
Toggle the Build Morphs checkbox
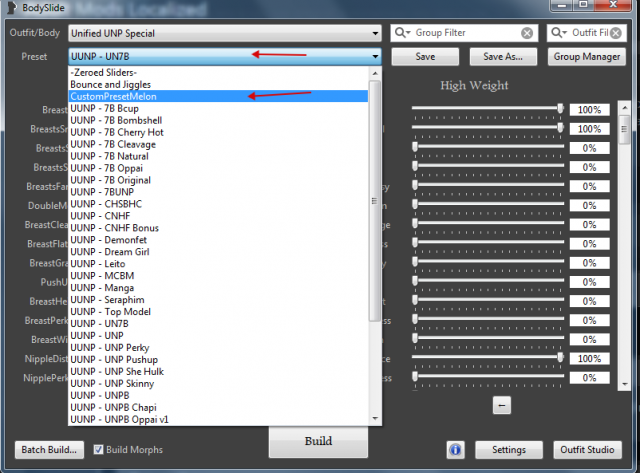(98, 449)
